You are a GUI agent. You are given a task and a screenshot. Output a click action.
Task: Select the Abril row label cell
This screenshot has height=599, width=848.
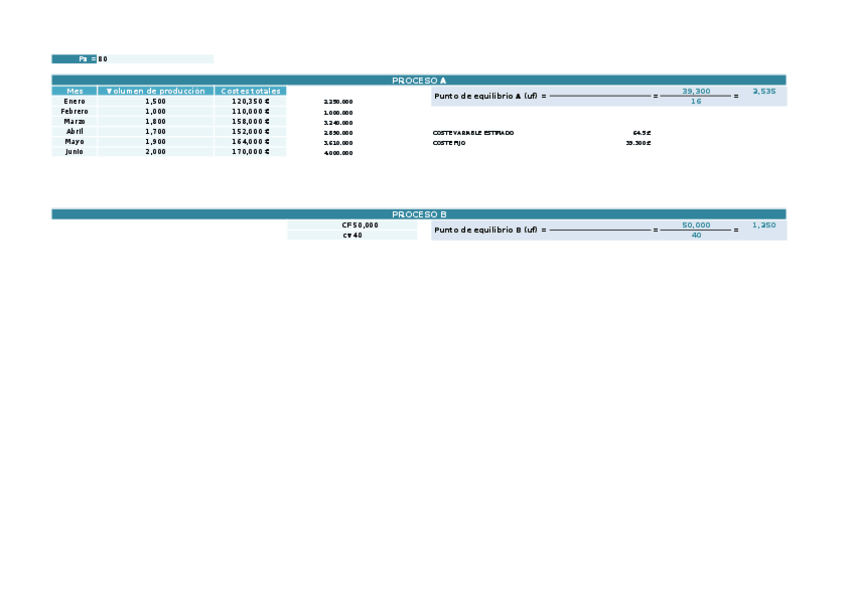click(74, 131)
